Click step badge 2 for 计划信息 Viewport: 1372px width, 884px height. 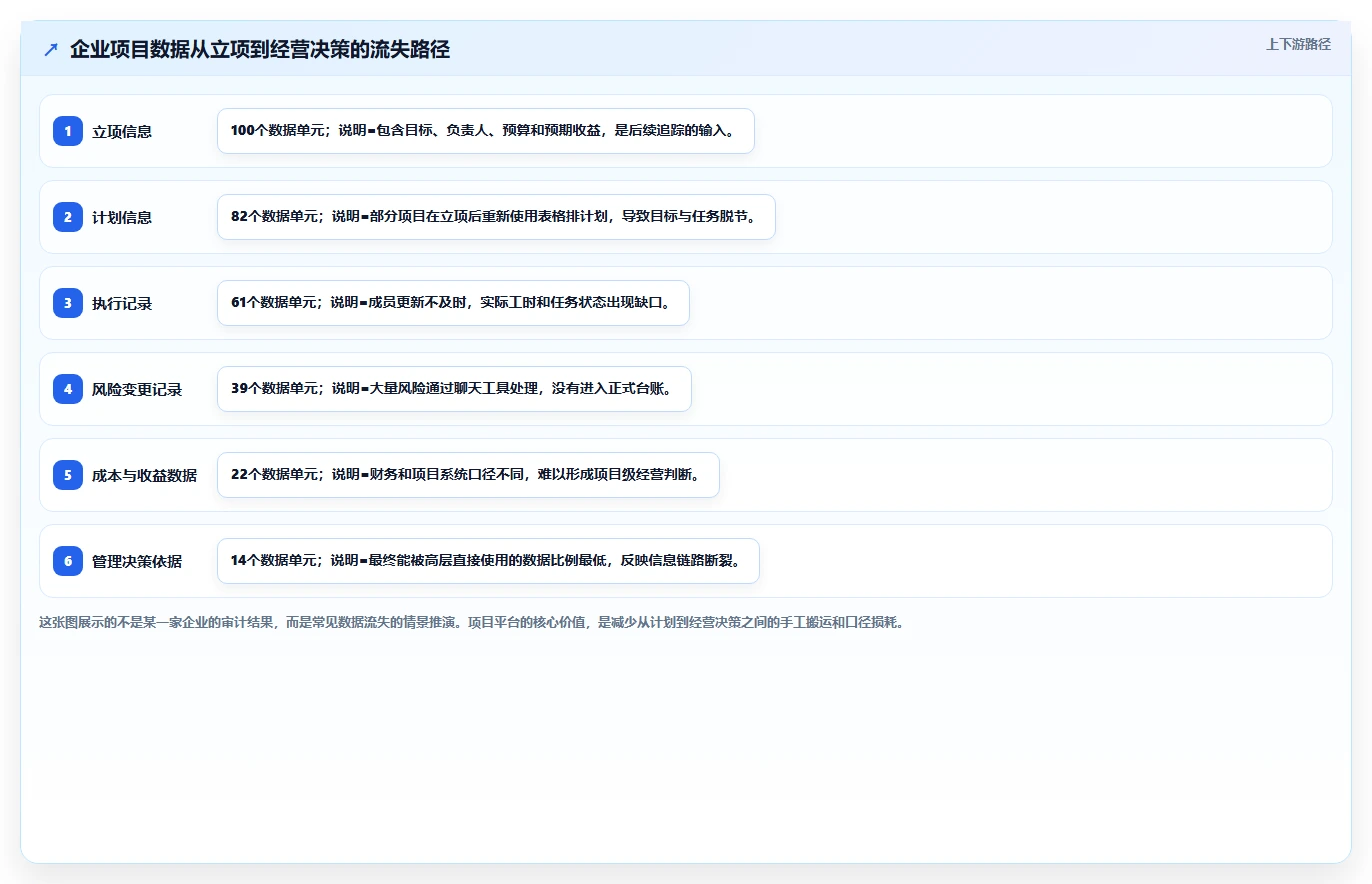click(x=68, y=217)
